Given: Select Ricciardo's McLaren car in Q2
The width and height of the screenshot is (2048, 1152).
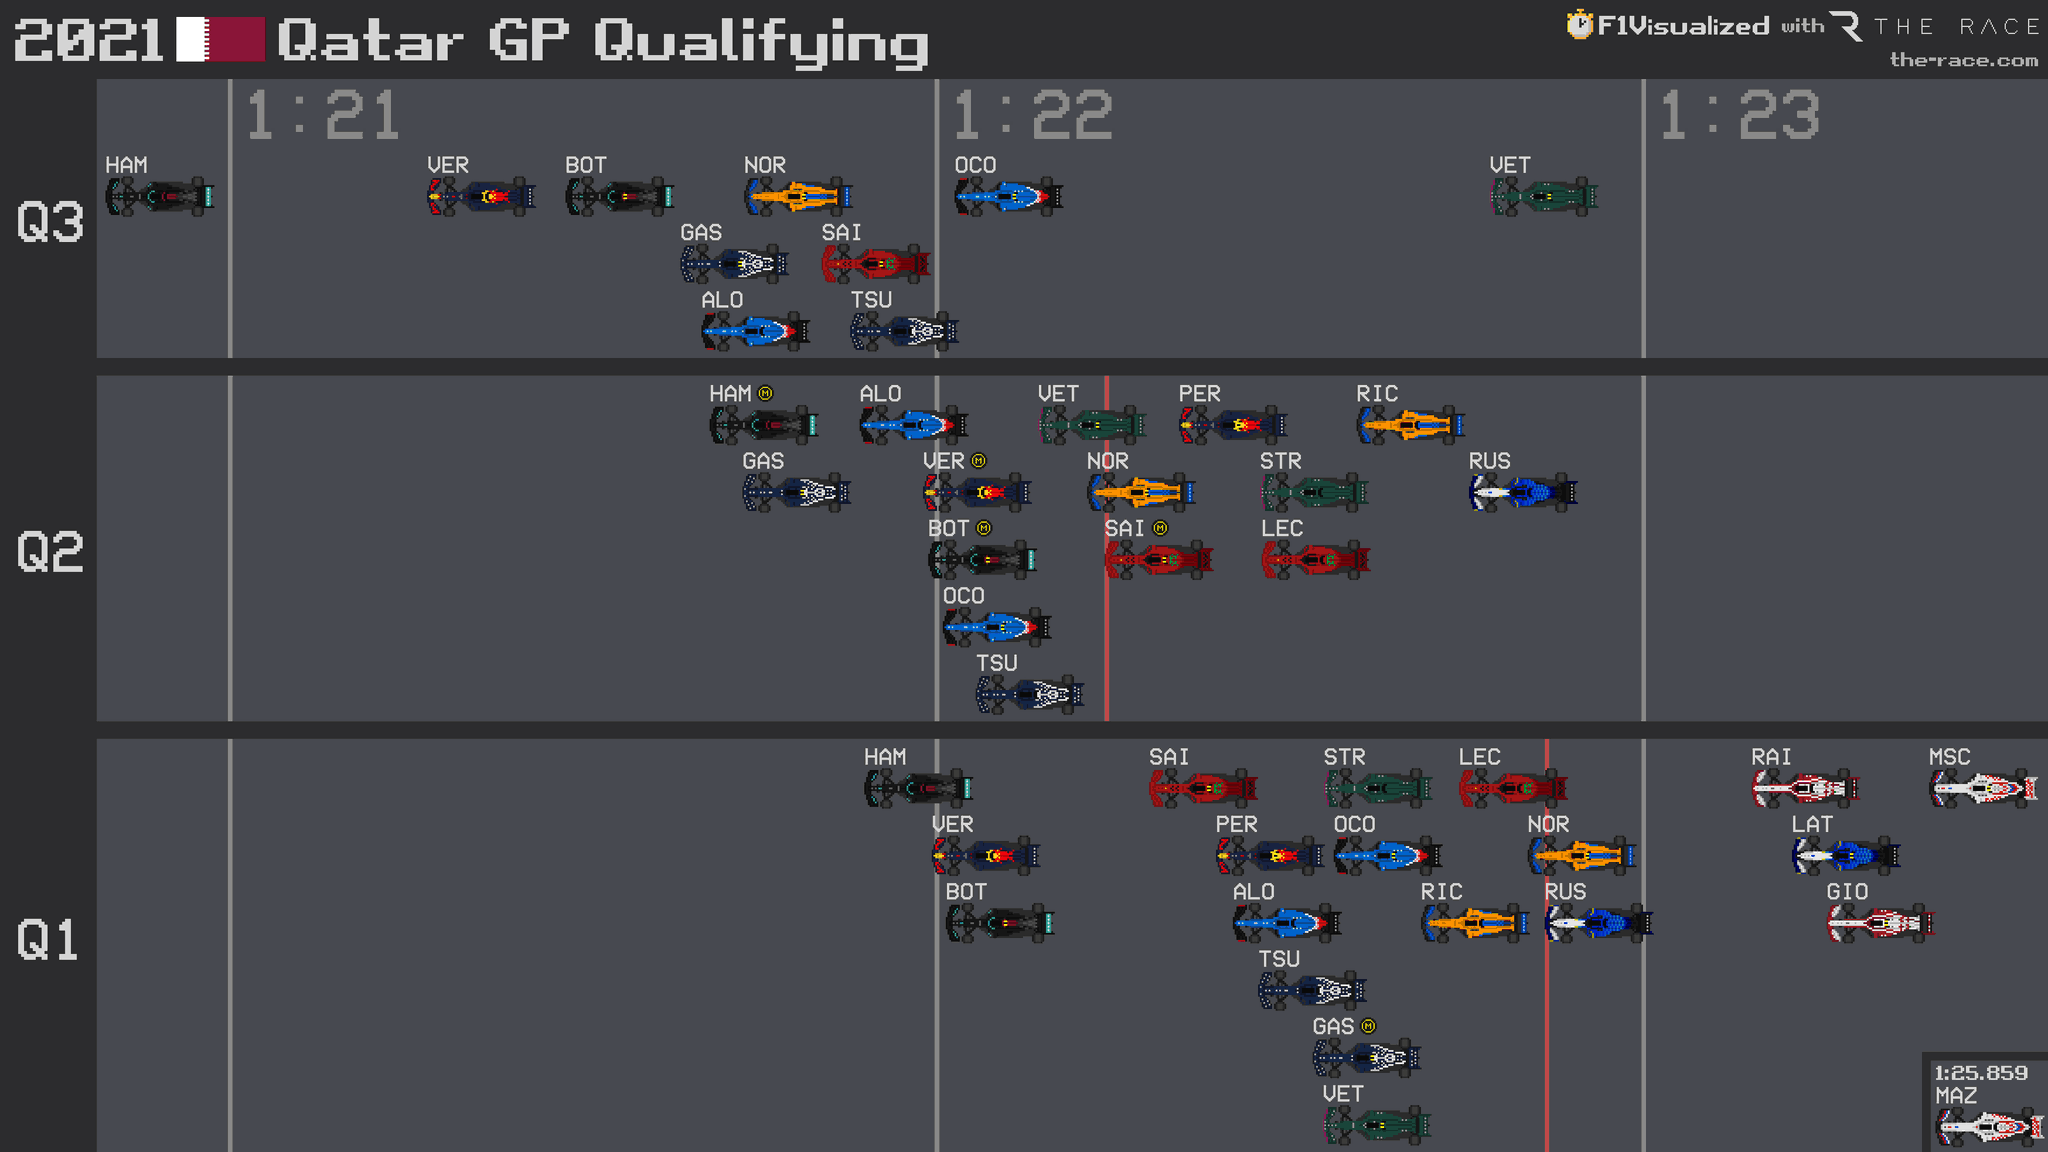Looking at the screenshot, I should coord(1410,425).
